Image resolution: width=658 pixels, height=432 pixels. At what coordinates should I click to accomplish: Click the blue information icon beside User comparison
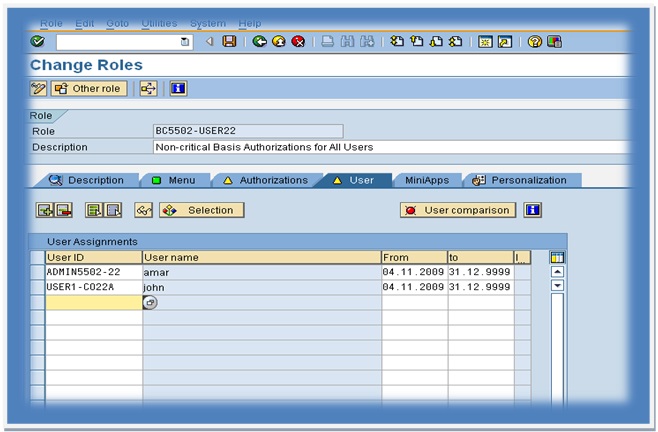coord(533,210)
